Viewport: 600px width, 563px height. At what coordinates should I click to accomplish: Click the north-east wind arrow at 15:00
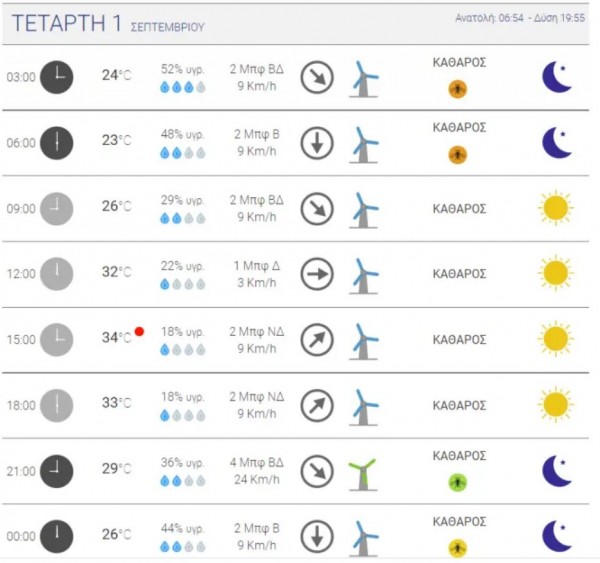point(317,340)
